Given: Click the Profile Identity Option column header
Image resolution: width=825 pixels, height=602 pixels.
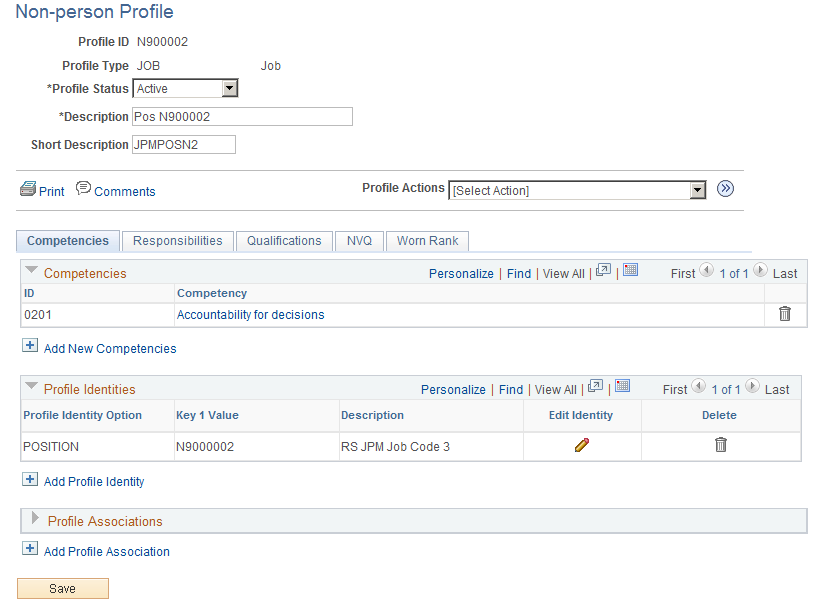Looking at the screenshot, I should pyautogui.click(x=83, y=415).
